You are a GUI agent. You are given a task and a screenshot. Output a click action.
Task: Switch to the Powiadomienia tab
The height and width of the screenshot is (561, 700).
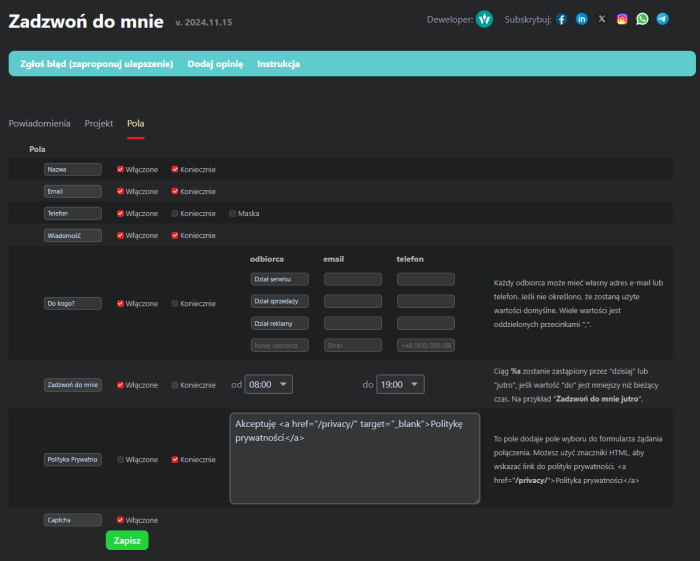[40, 123]
